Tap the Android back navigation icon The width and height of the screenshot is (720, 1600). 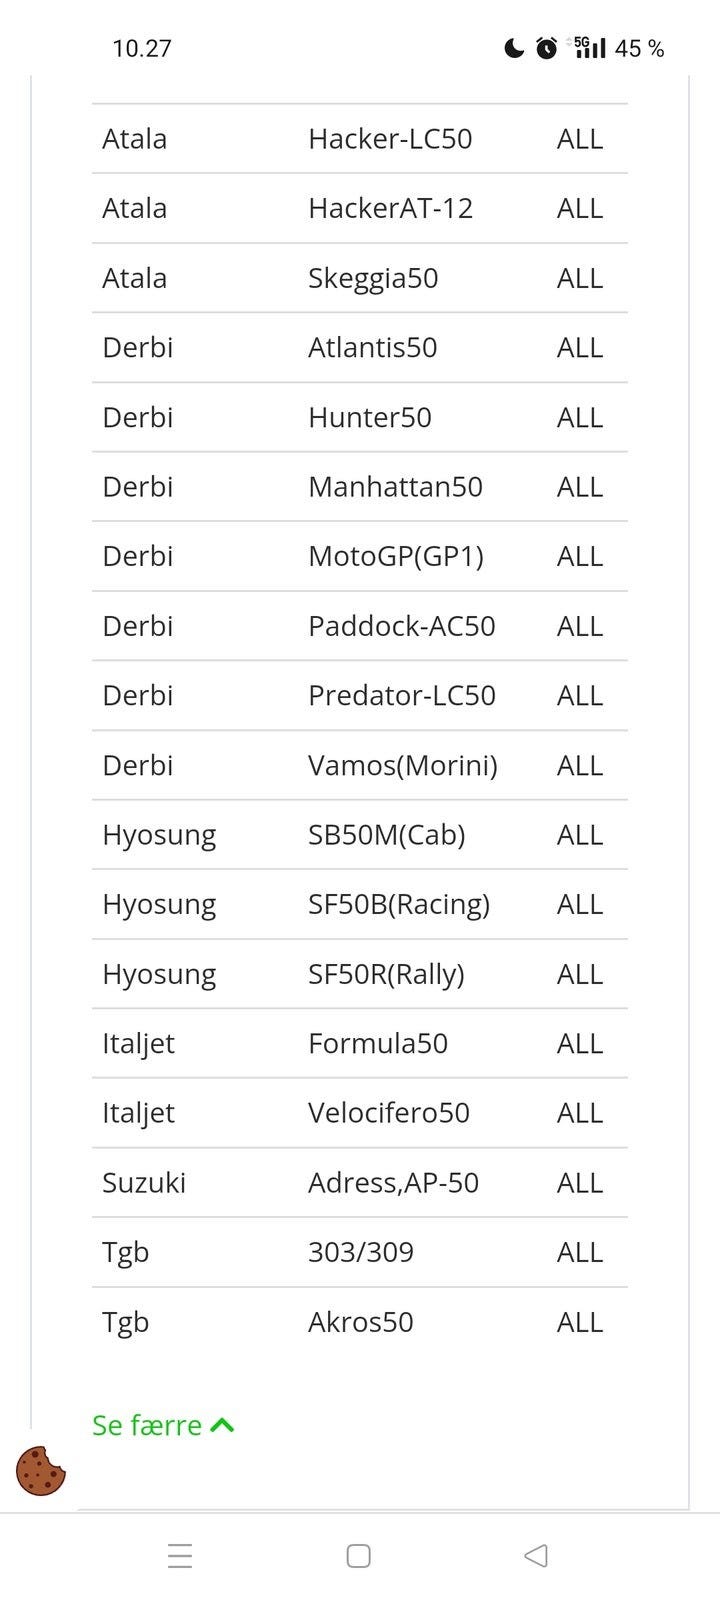(536, 1555)
